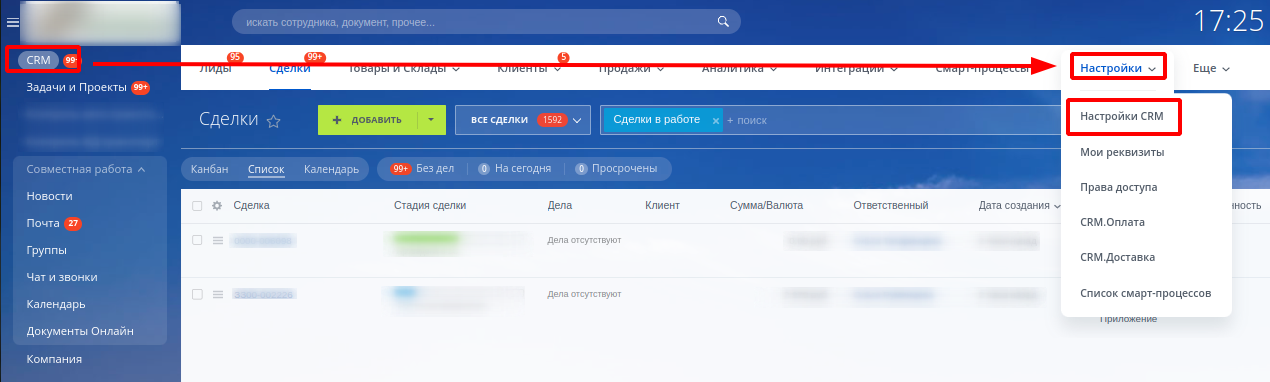Open Права доступа menu item
The image size is (1270, 382).
pos(1118,187)
